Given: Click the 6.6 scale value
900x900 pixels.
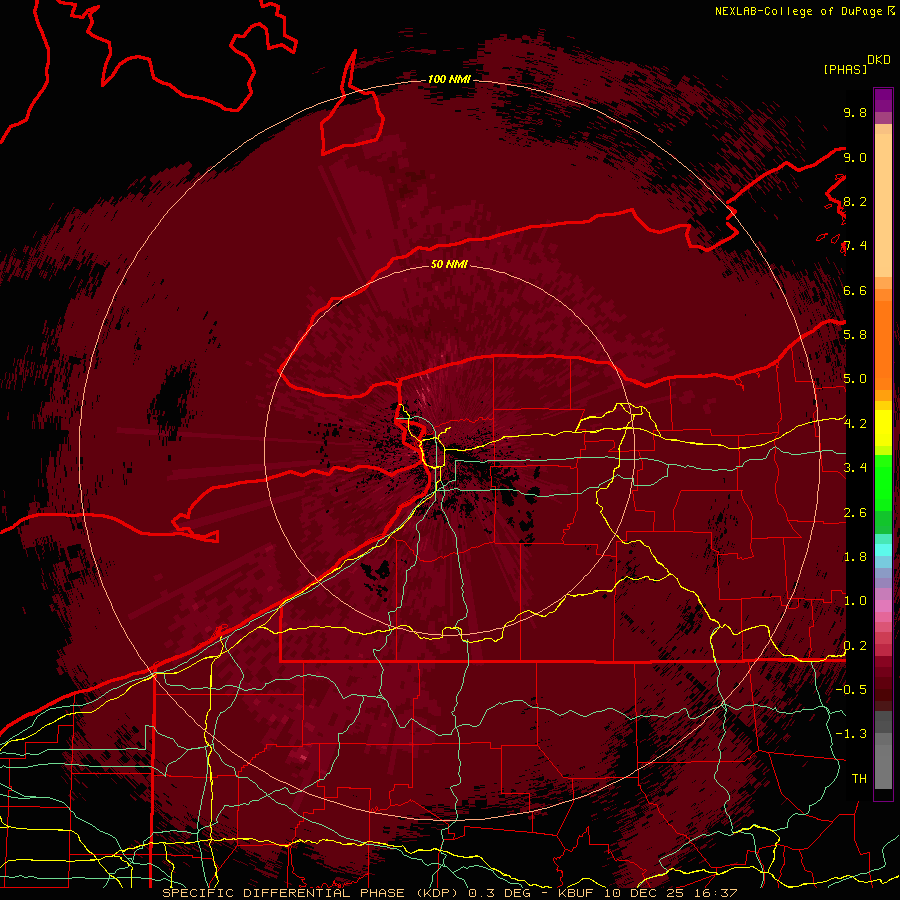Looking at the screenshot, I should point(855,290).
